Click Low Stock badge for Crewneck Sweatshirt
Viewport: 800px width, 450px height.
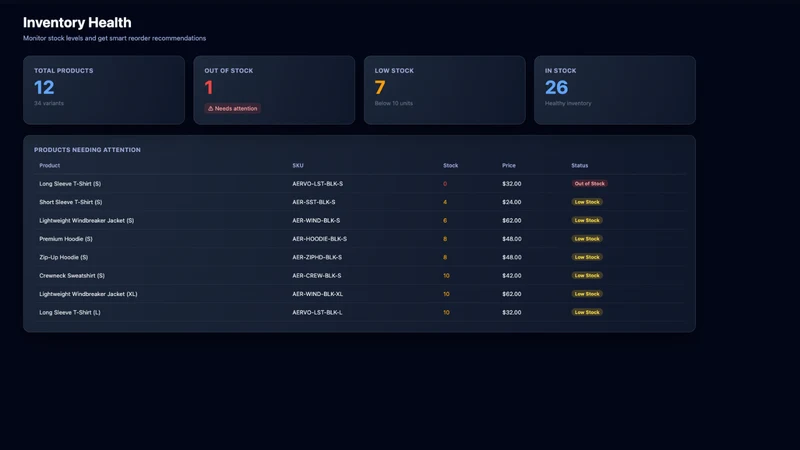click(x=587, y=276)
